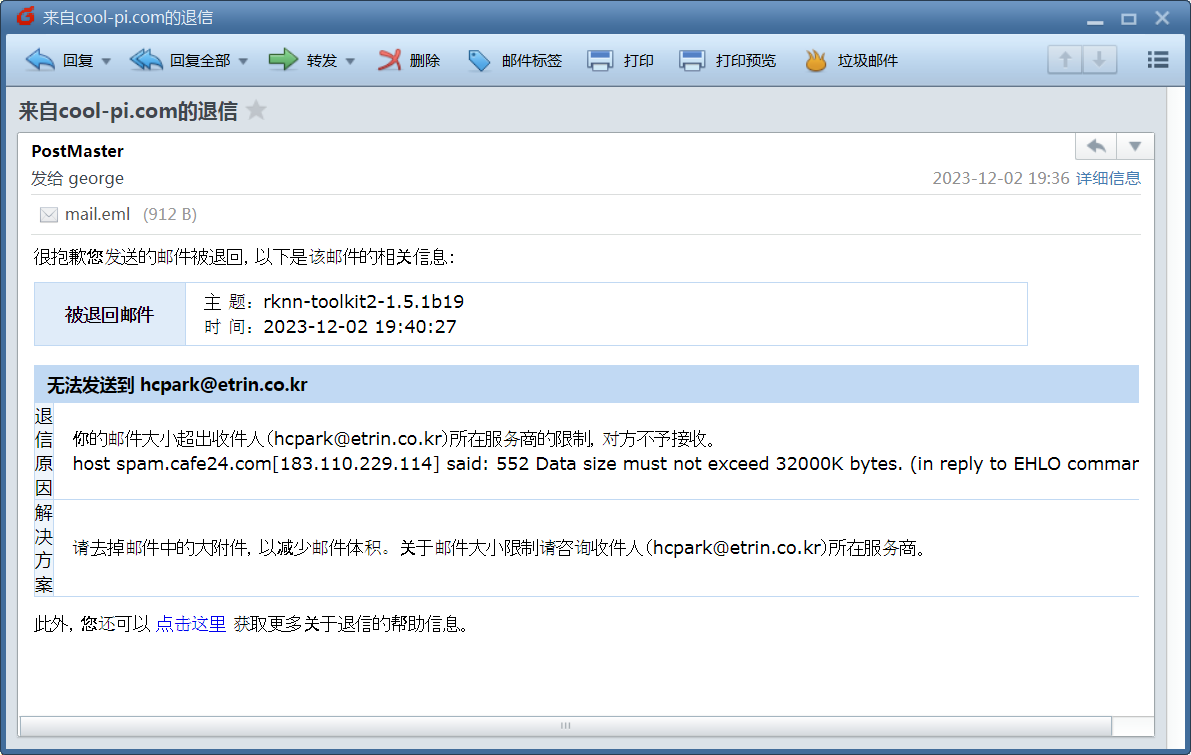Click the Foxmail logo in title bar
Viewport: 1191px width, 755px height.
pyautogui.click(x=25, y=16)
